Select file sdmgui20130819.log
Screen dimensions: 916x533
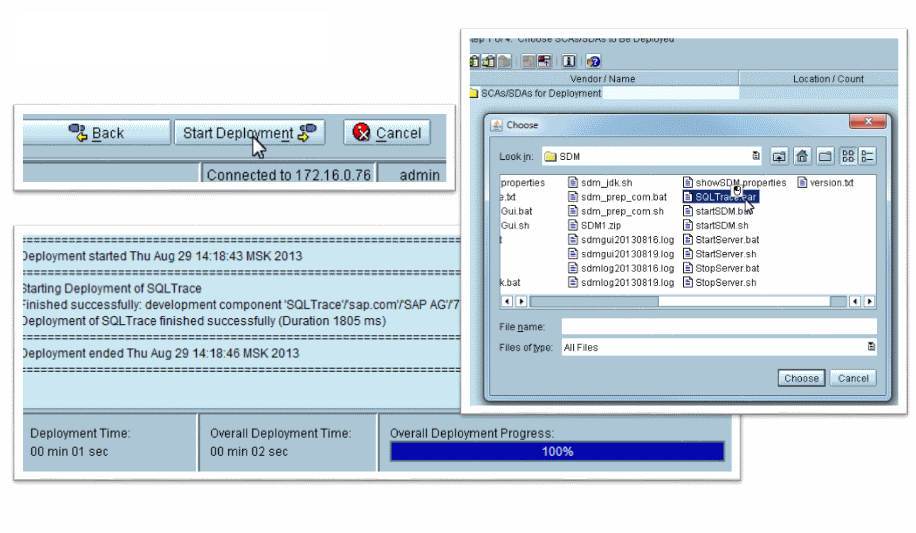tap(621, 254)
